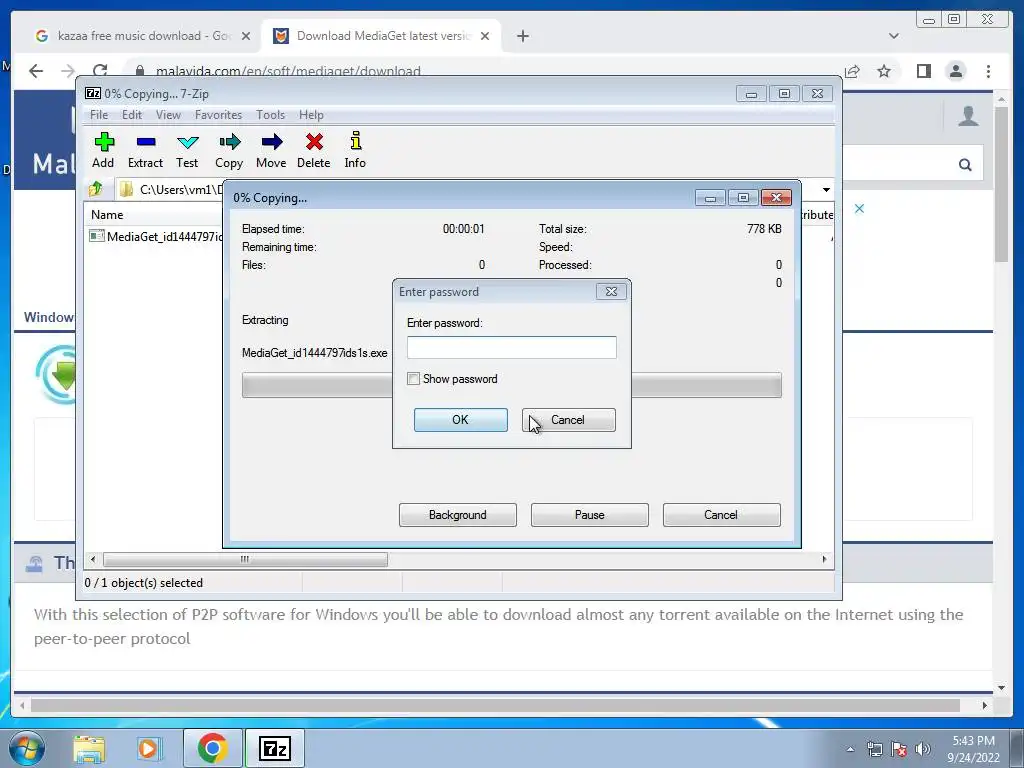Click the Test toolbar icon in 7-Zip

coord(187,150)
